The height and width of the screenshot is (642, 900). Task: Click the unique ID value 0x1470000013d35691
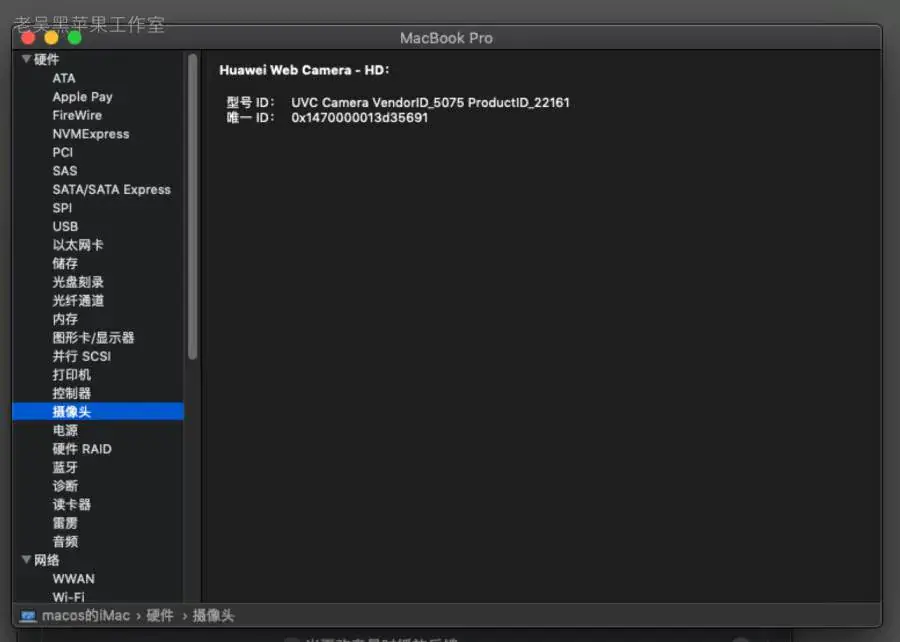(x=359, y=118)
